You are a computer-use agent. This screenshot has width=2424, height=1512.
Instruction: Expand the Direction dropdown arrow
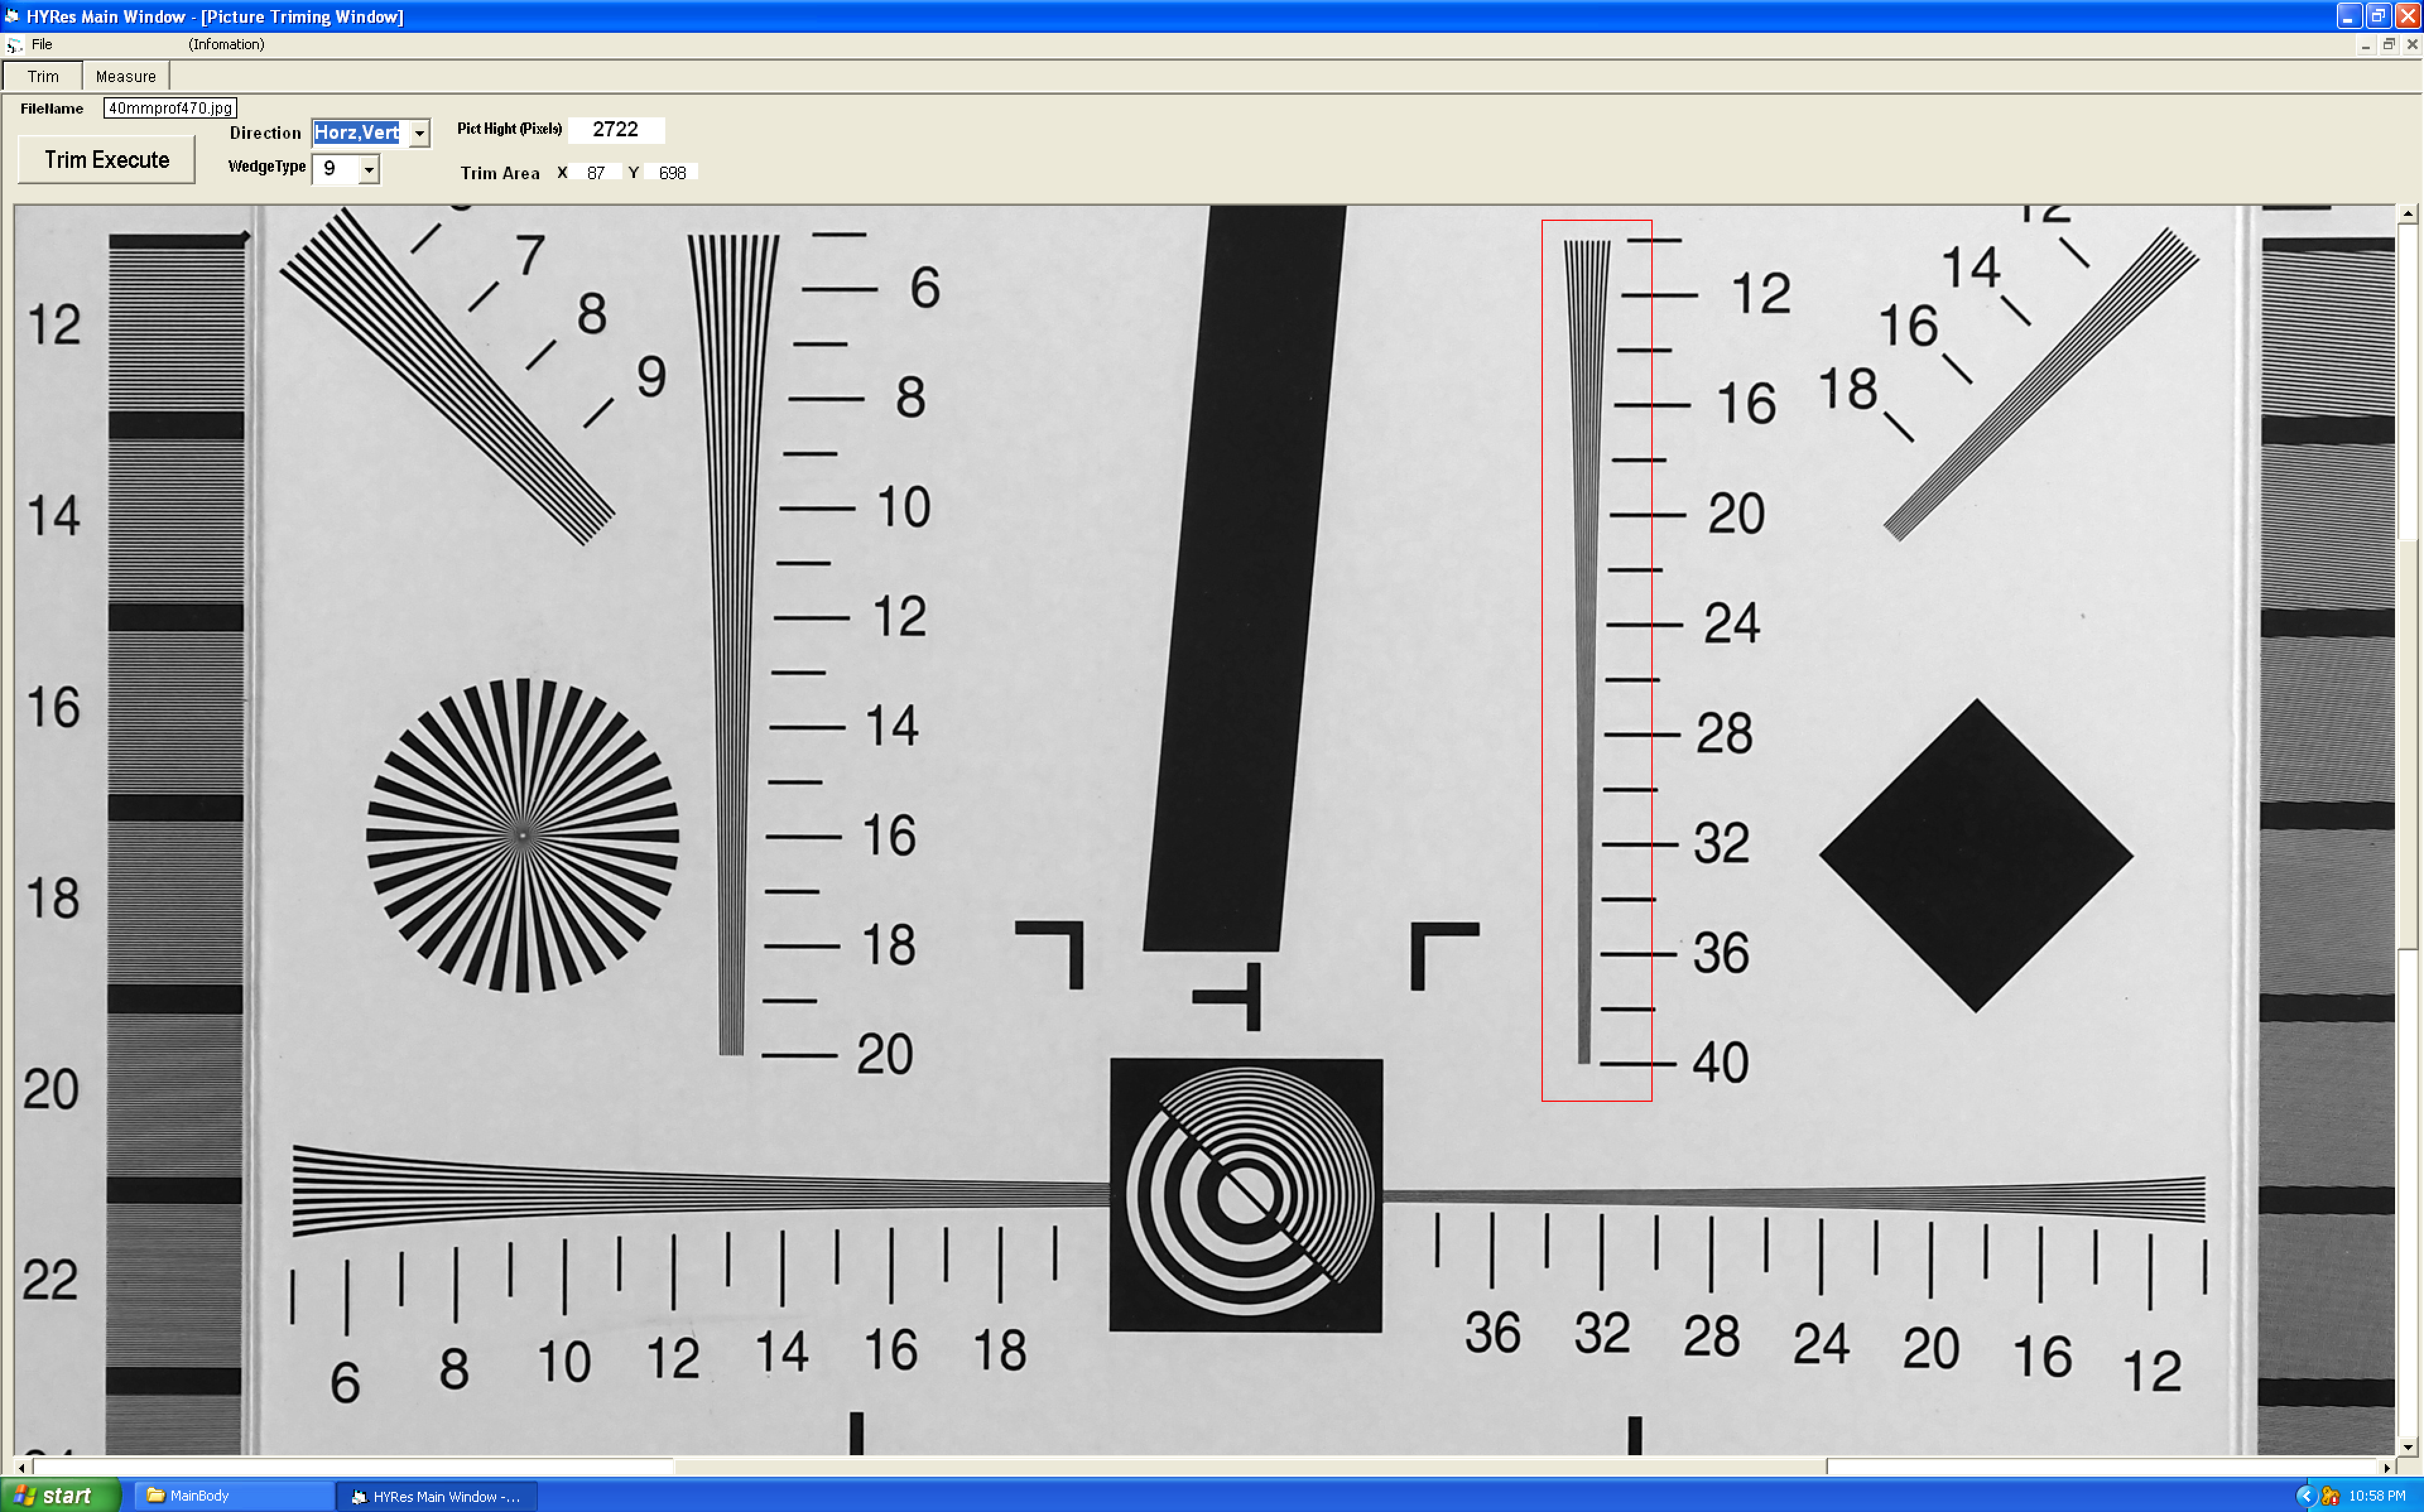pos(420,133)
